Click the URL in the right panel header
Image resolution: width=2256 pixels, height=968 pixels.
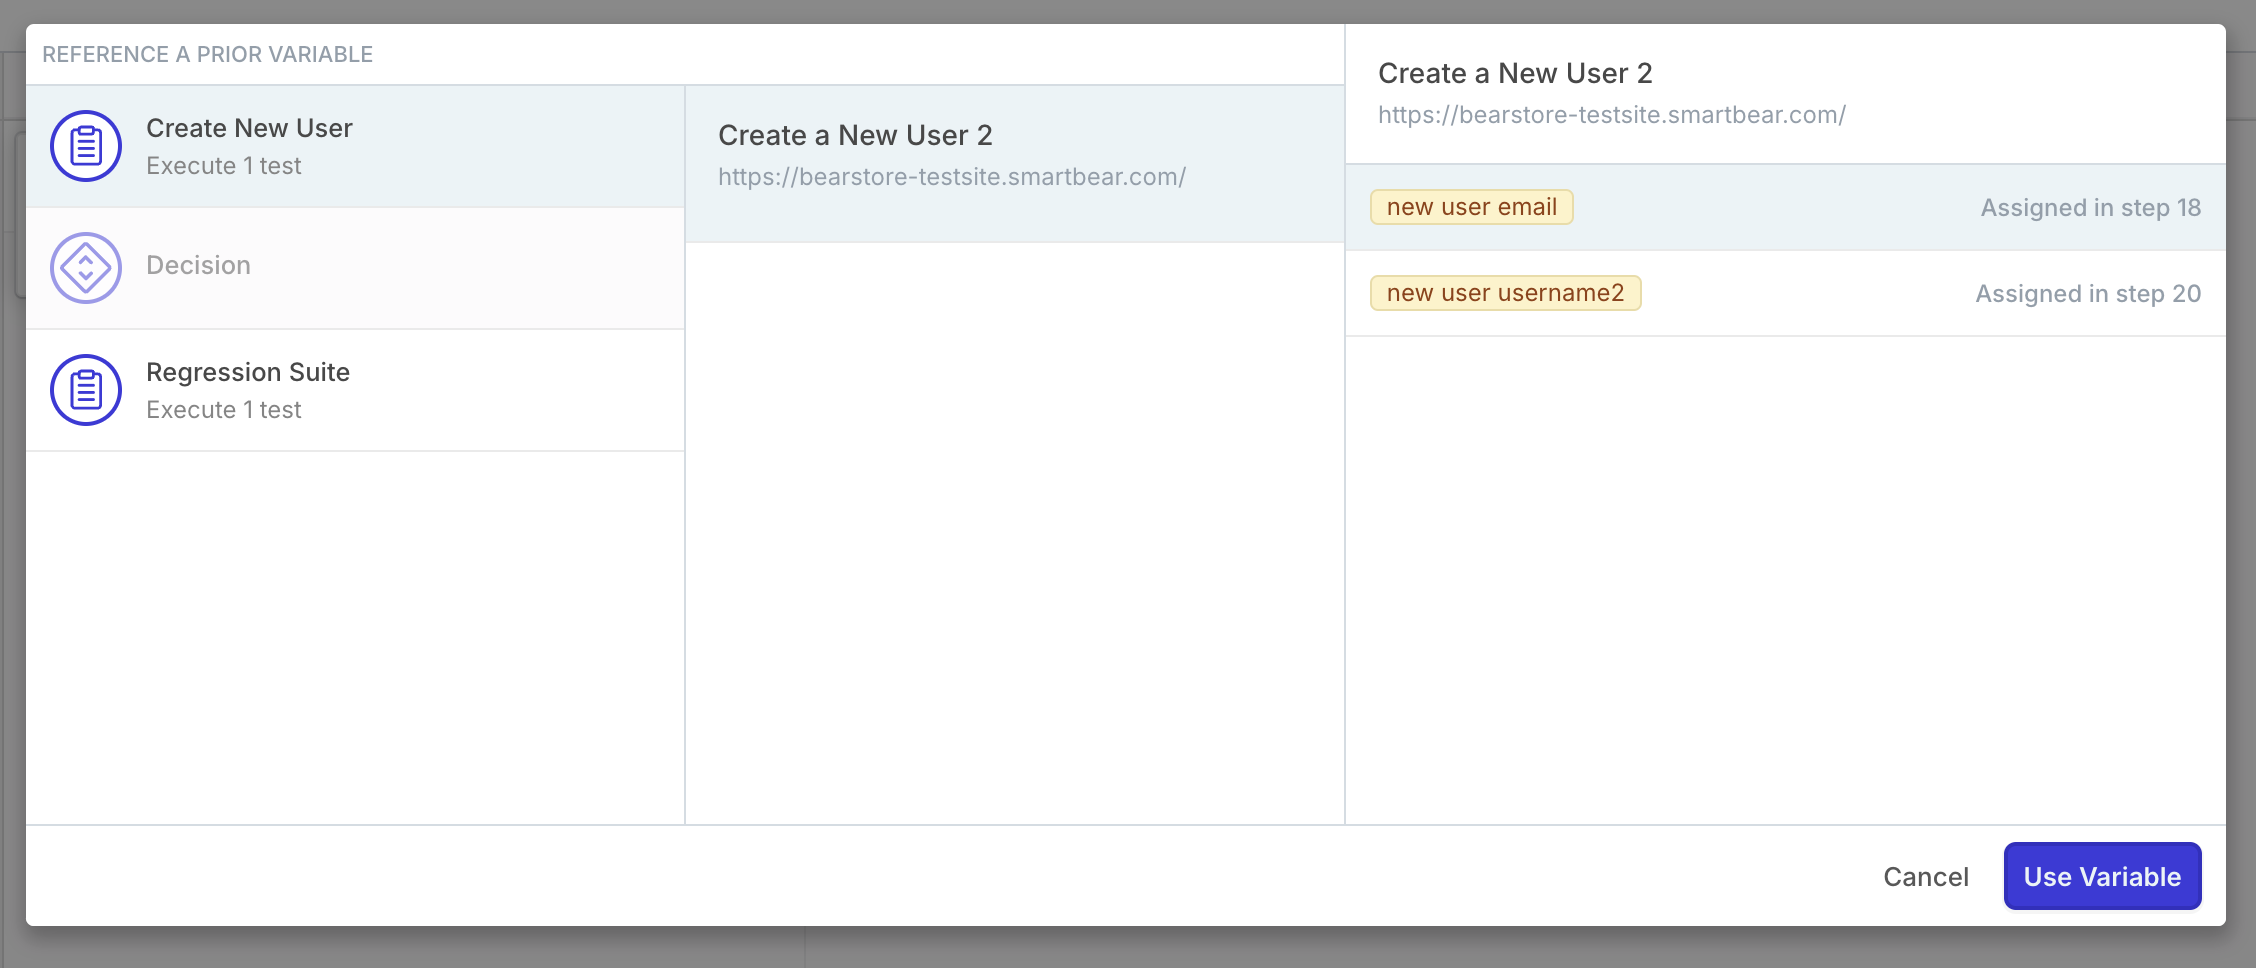[1611, 114]
